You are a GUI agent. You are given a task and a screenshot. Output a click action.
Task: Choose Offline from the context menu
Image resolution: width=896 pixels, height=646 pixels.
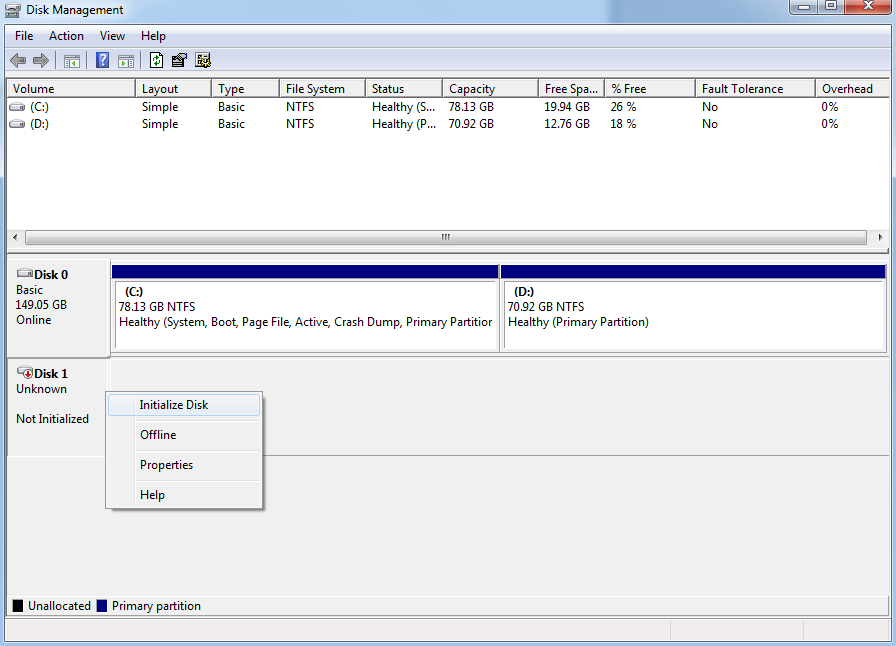184,435
